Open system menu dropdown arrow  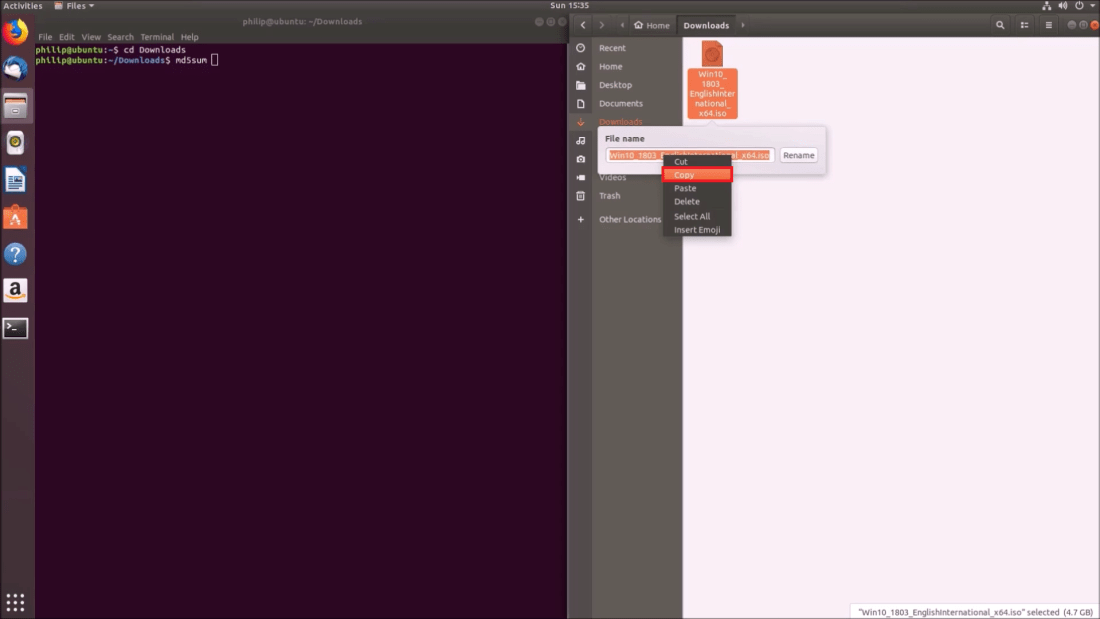coord(1092,6)
